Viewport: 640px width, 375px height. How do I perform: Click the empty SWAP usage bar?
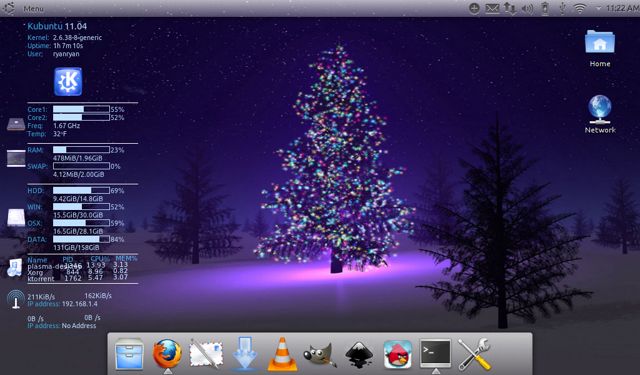[81, 166]
